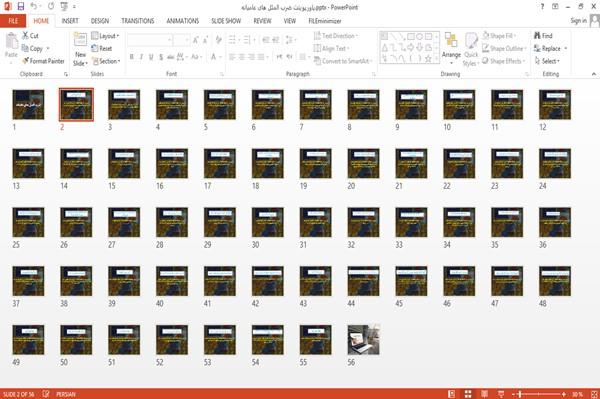Select the Format Painter tool
This screenshot has height=399, width=600.
tap(43, 61)
